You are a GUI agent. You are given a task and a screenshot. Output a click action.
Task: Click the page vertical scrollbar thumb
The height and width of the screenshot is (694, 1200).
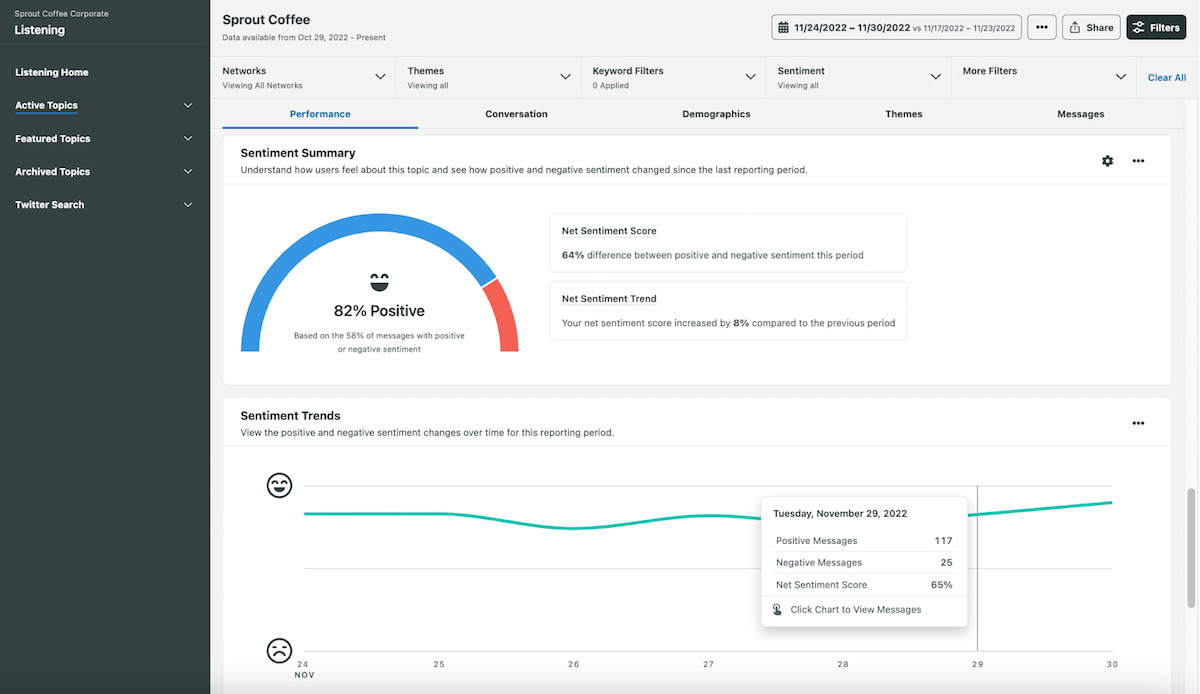(1190, 548)
